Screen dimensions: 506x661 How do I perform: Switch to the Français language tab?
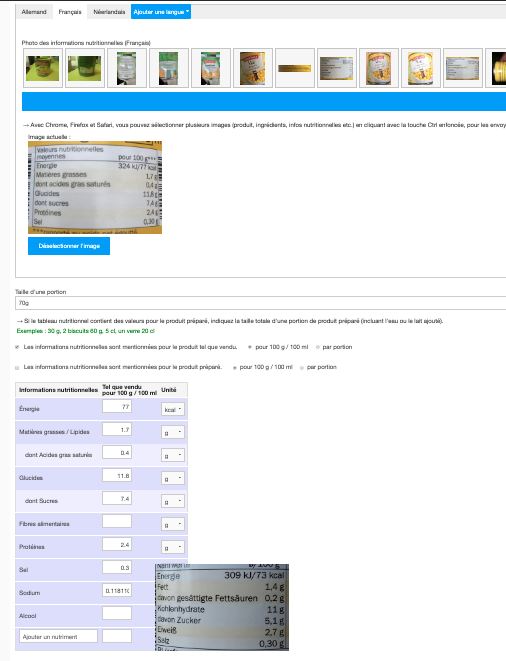[x=70, y=12]
